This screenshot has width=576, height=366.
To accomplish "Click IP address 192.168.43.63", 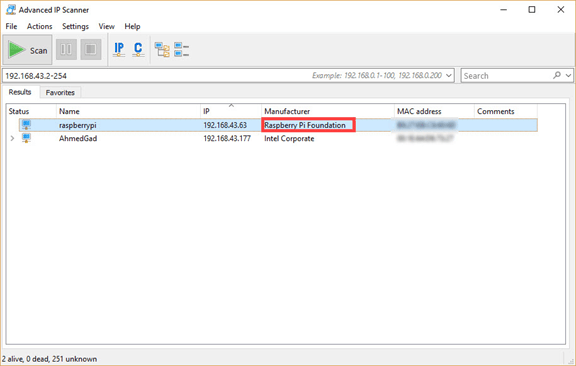I will click(225, 125).
